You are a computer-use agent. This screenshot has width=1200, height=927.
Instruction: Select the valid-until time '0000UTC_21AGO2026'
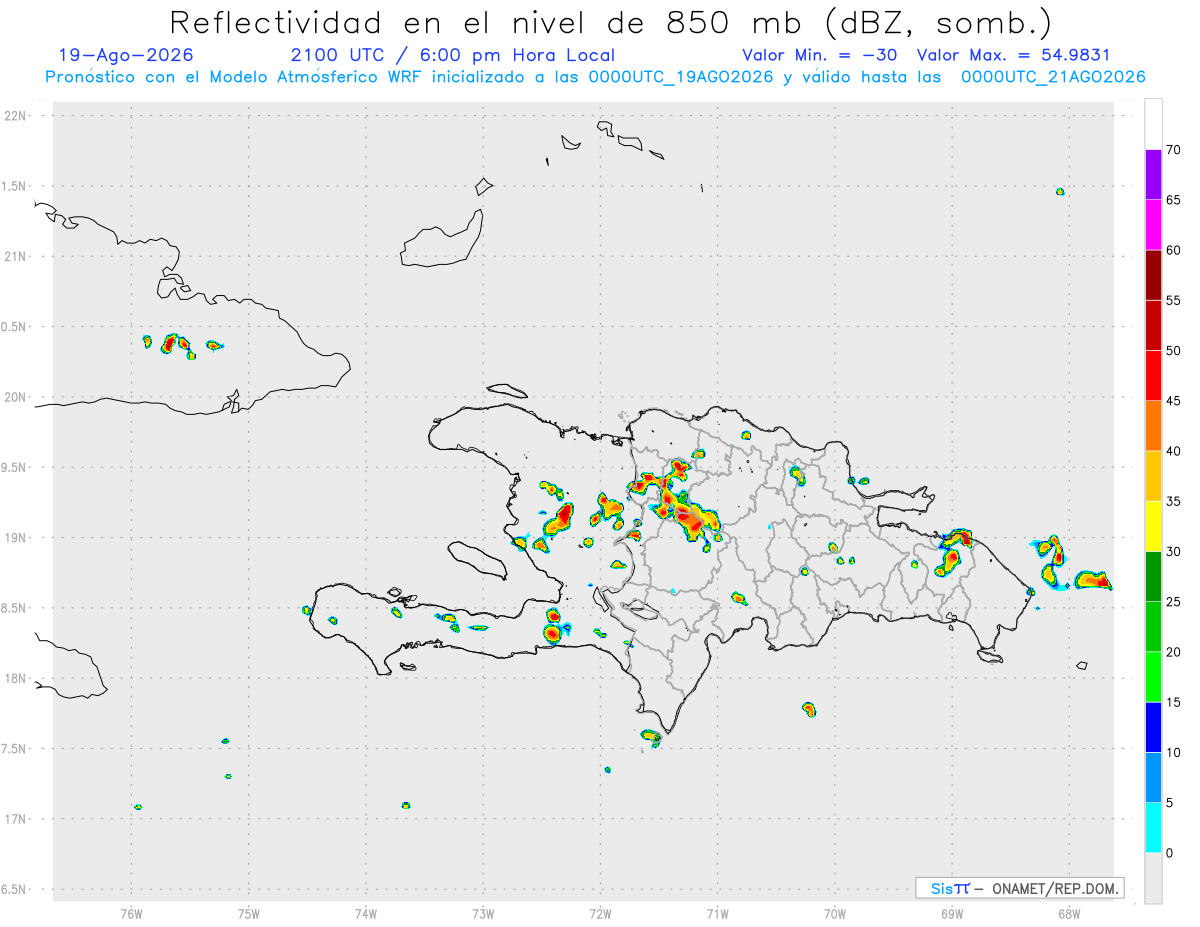(1053, 77)
